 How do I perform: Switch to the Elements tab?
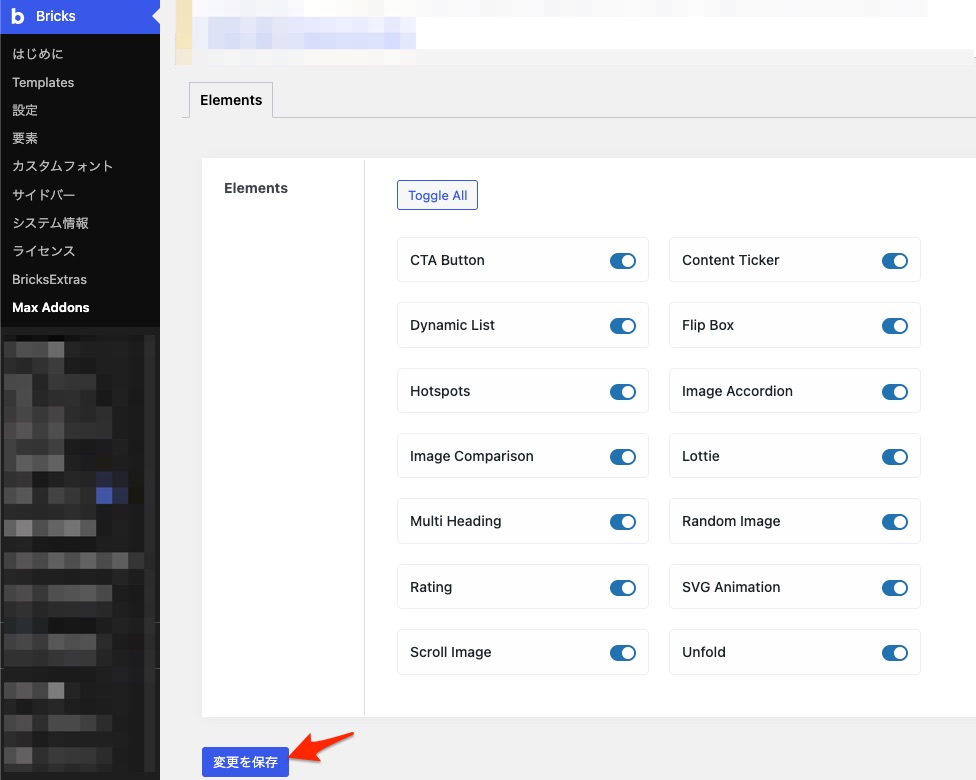pos(230,100)
